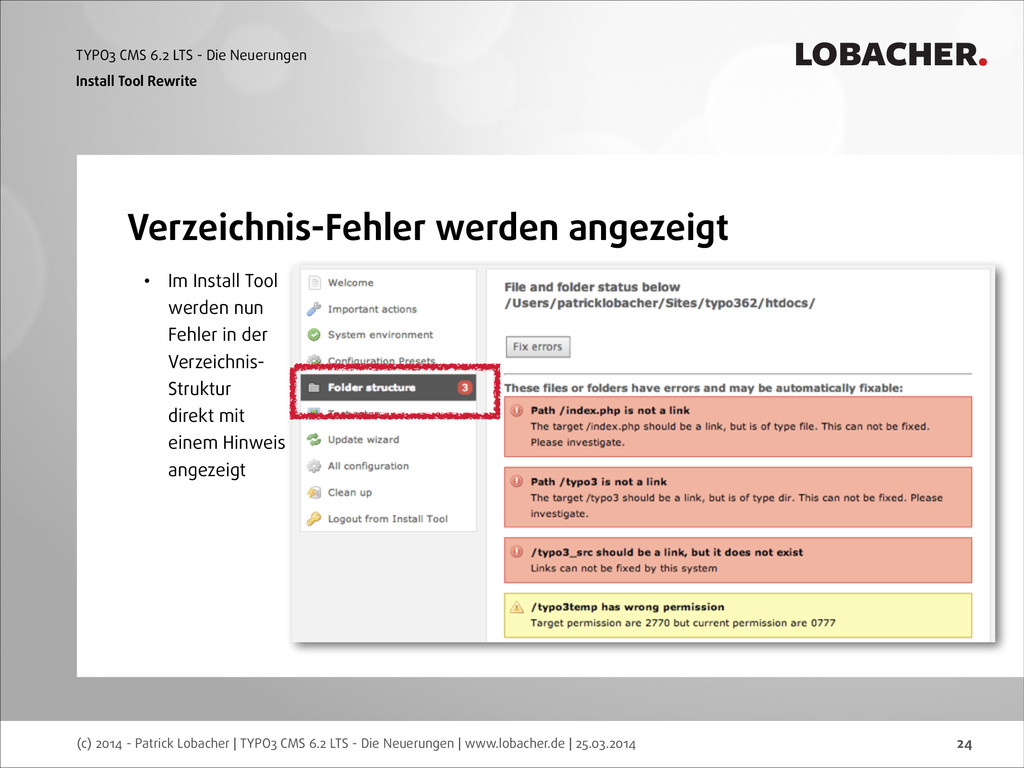This screenshot has height=768, width=1024.
Task: Click the gear icon for All configuration
Action: point(314,466)
